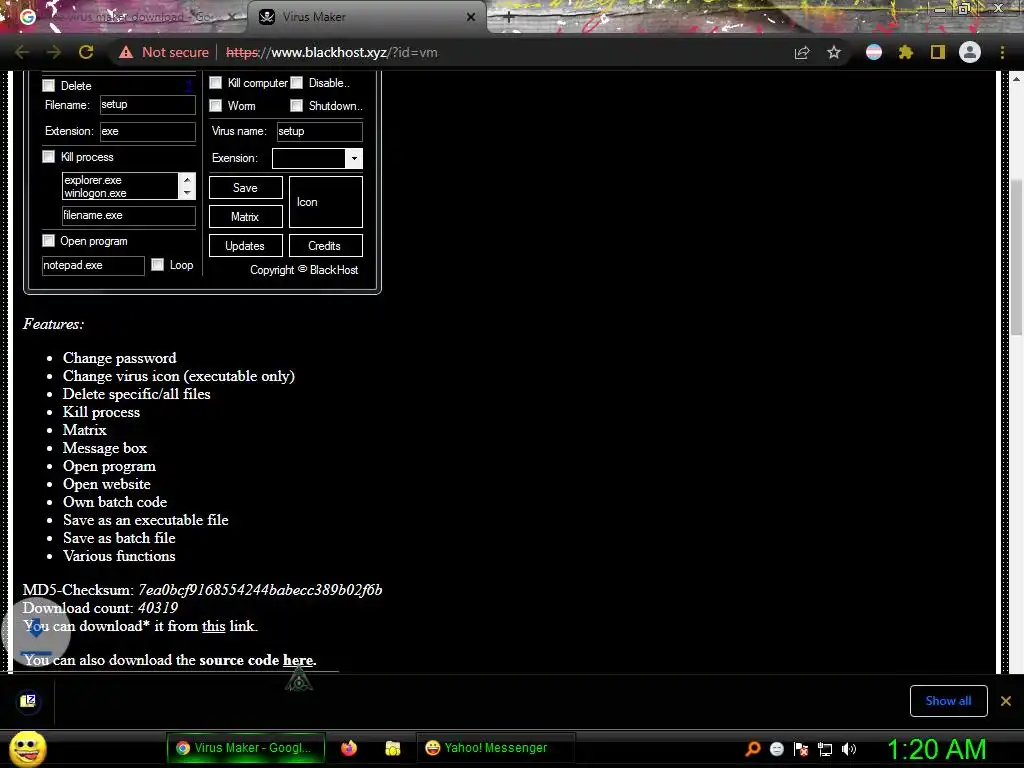The image size is (1024, 768).
Task: Click the white circle tray icon
Action: tap(776, 749)
